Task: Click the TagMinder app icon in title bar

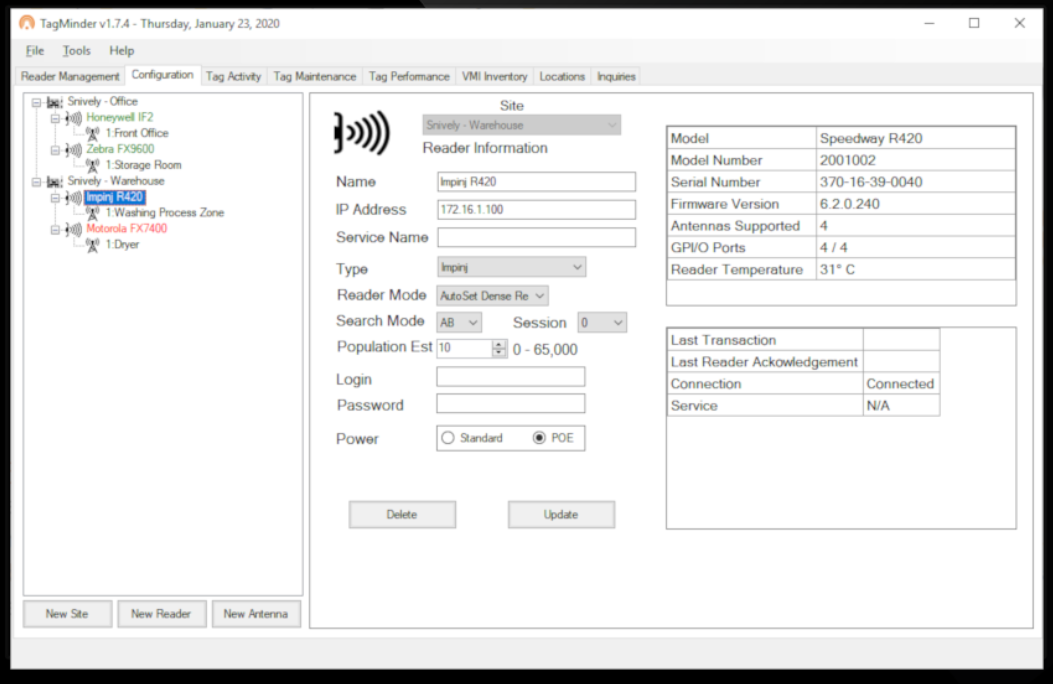Action: pos(27,23)
